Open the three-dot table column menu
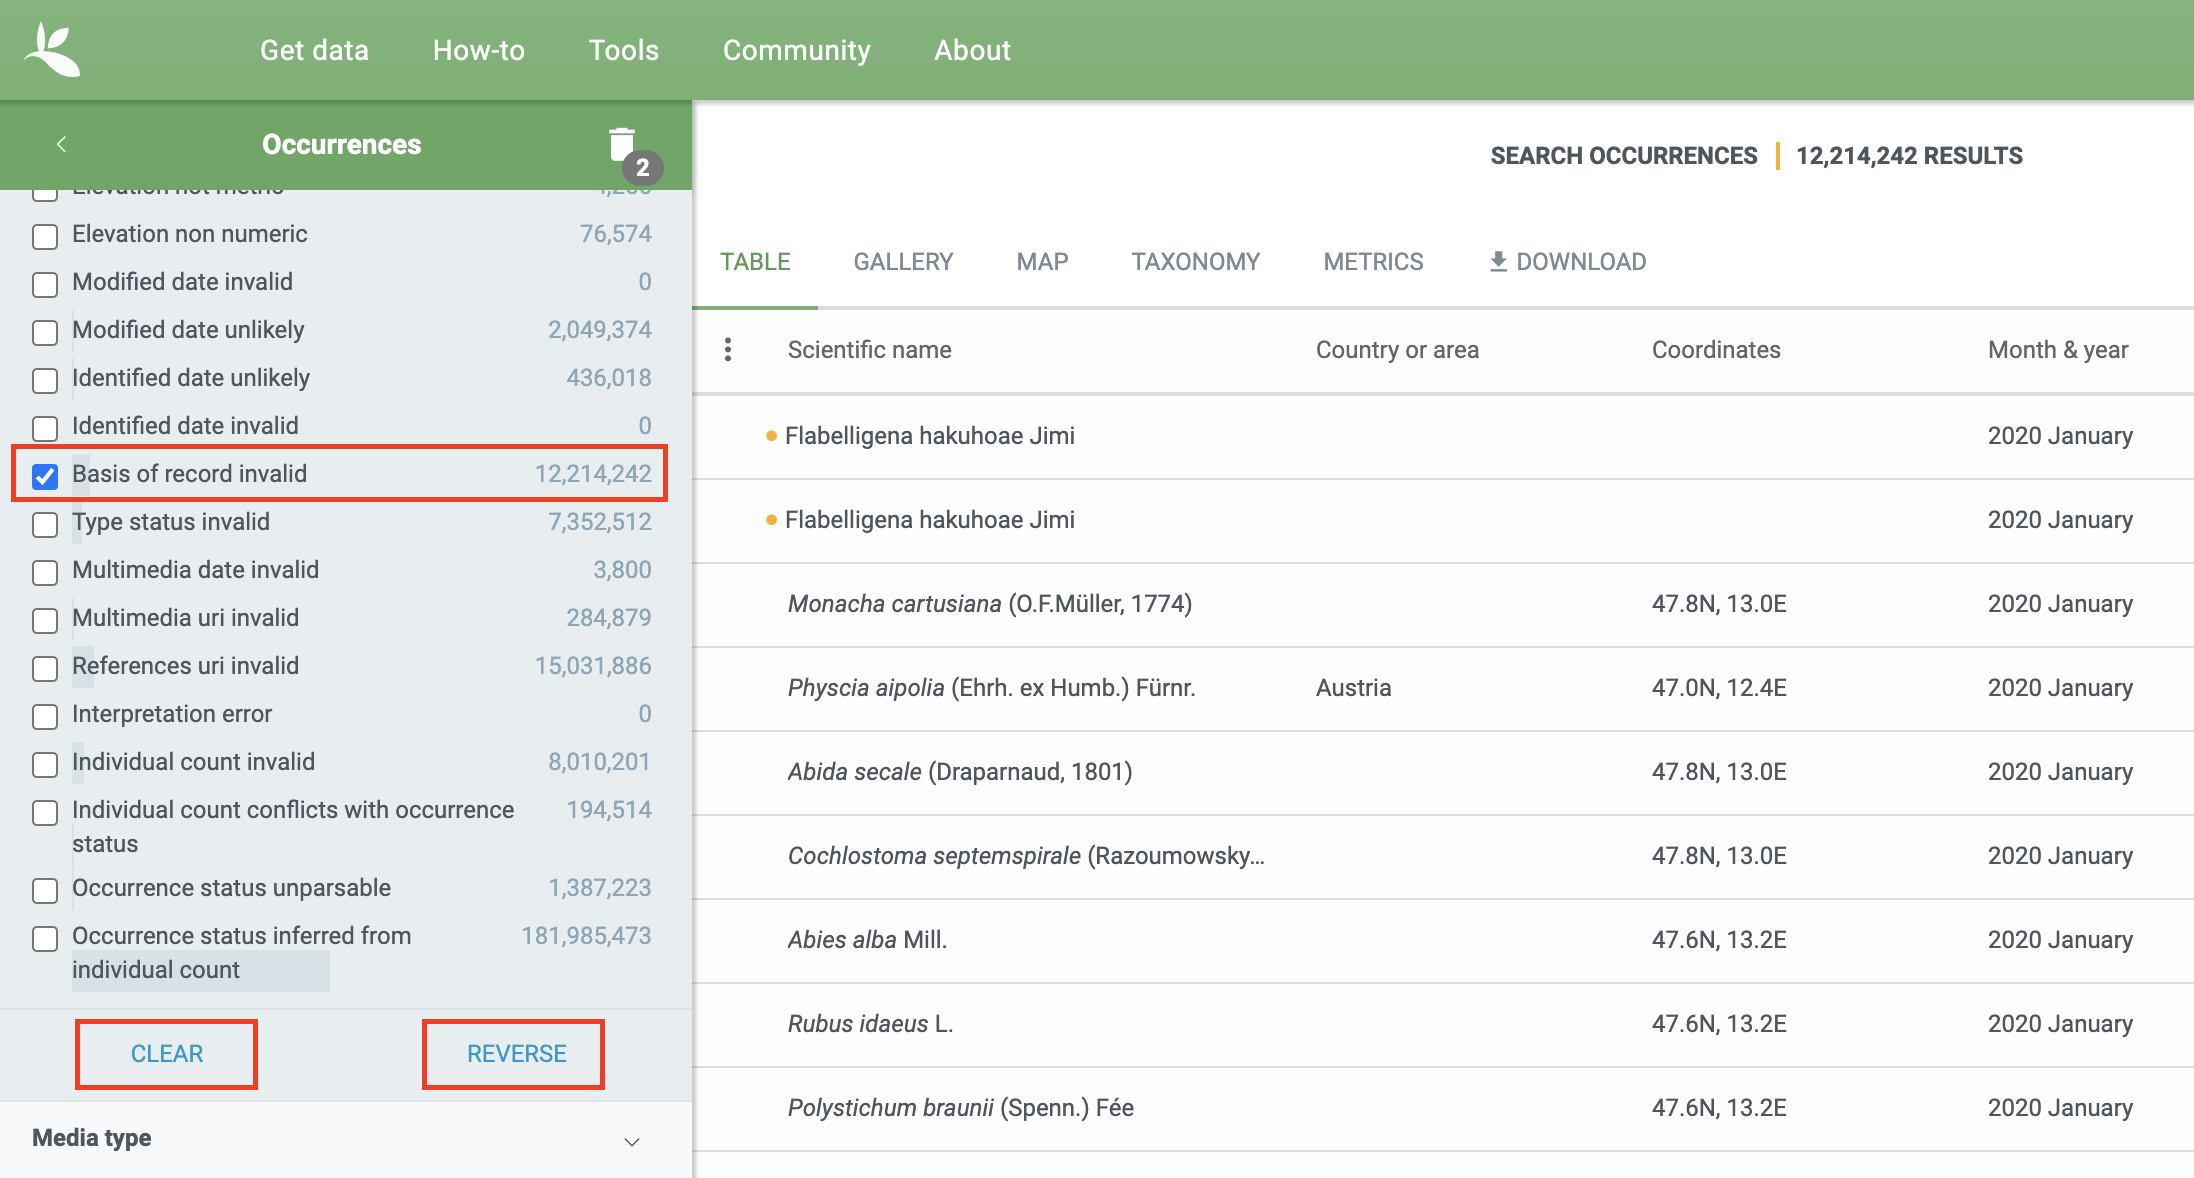 (x=728, y=350)
